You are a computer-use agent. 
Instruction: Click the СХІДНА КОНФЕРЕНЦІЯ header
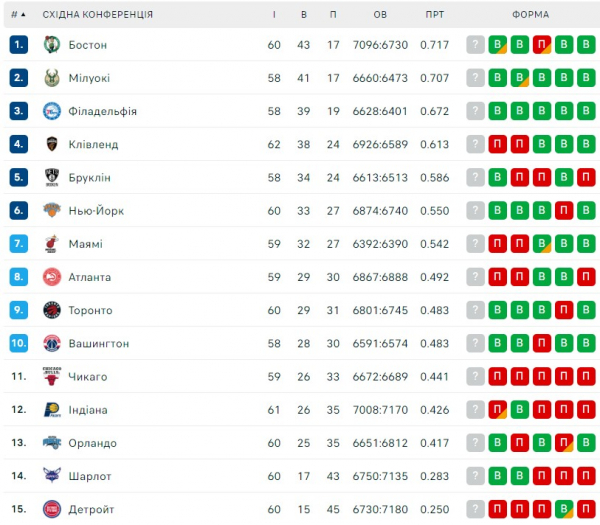(98, 15)
